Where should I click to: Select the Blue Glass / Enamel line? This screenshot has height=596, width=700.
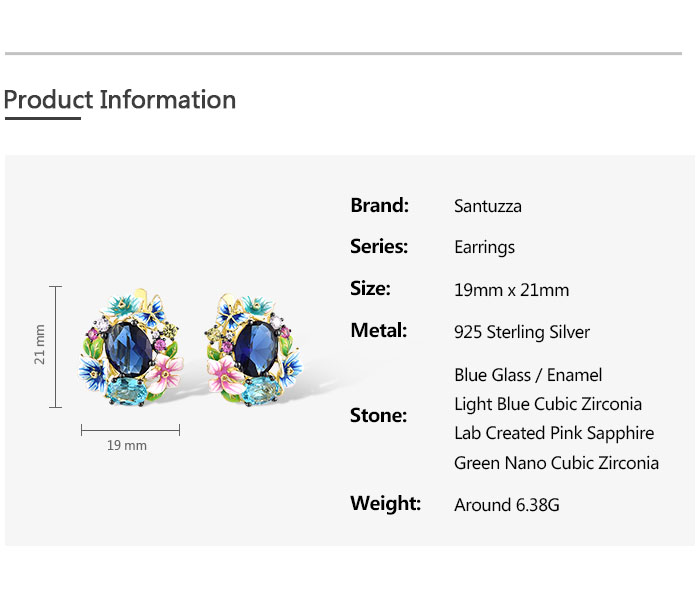tap(528, 375)
